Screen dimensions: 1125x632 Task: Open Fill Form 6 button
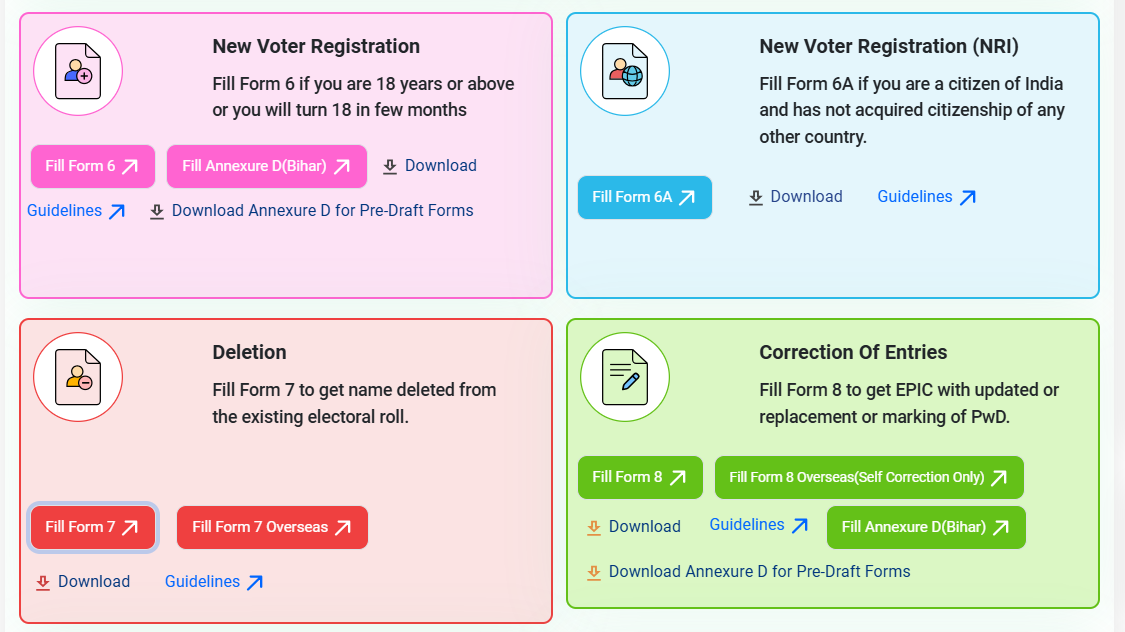(x=92, y=166)
